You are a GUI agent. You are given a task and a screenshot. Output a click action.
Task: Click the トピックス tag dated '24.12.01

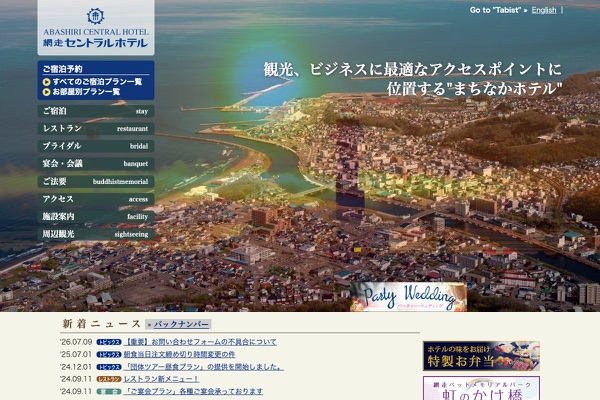pyautogui.click(x=109, y=367)
